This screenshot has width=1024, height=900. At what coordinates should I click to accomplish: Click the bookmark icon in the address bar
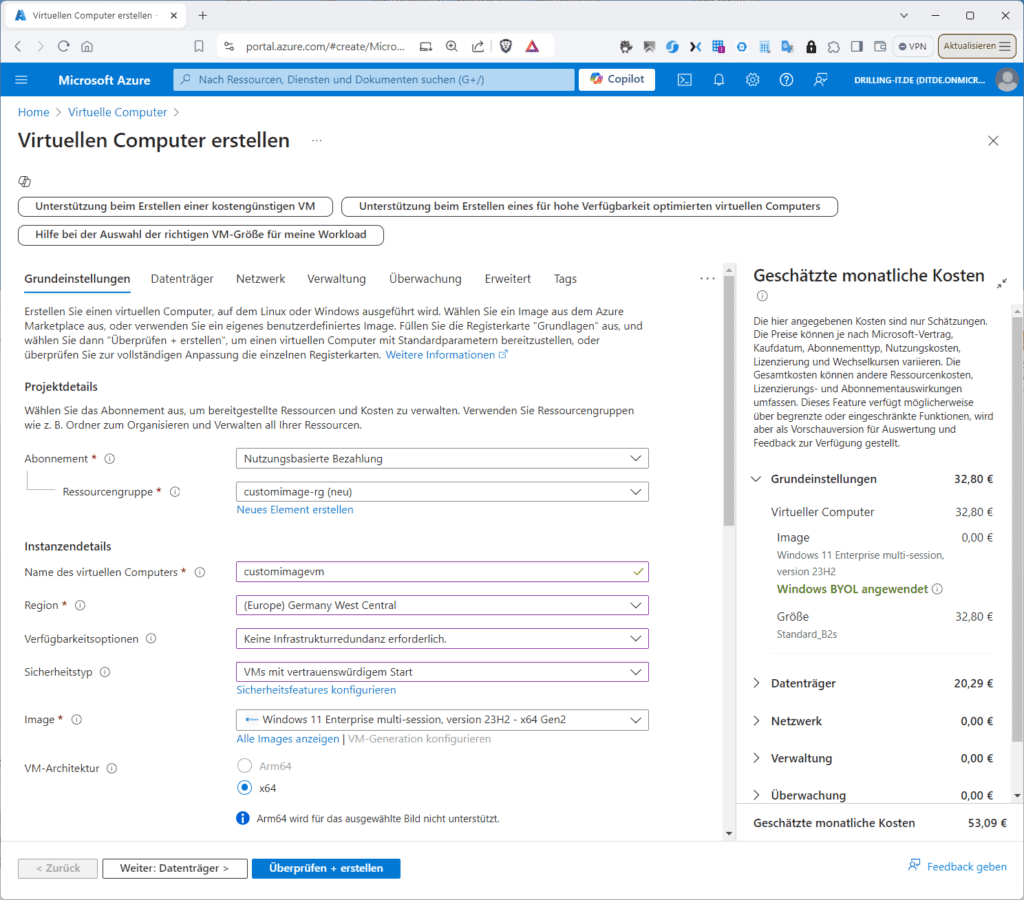pos(199,46)
